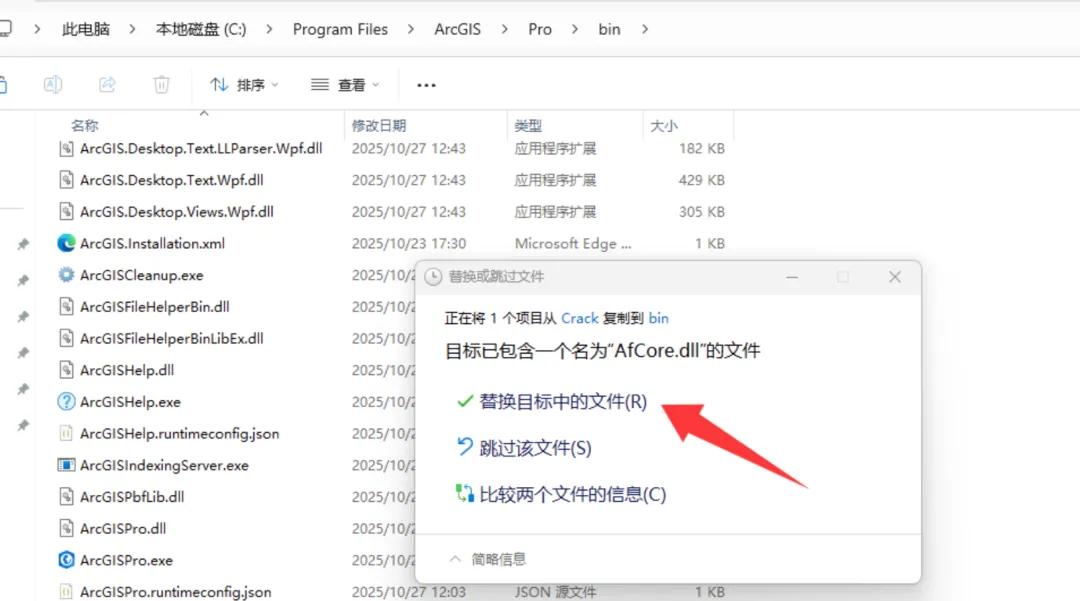The image size is (1080, 601).
Task: Click the bin destination link in dialog
Action: click(x=658, y=318)
